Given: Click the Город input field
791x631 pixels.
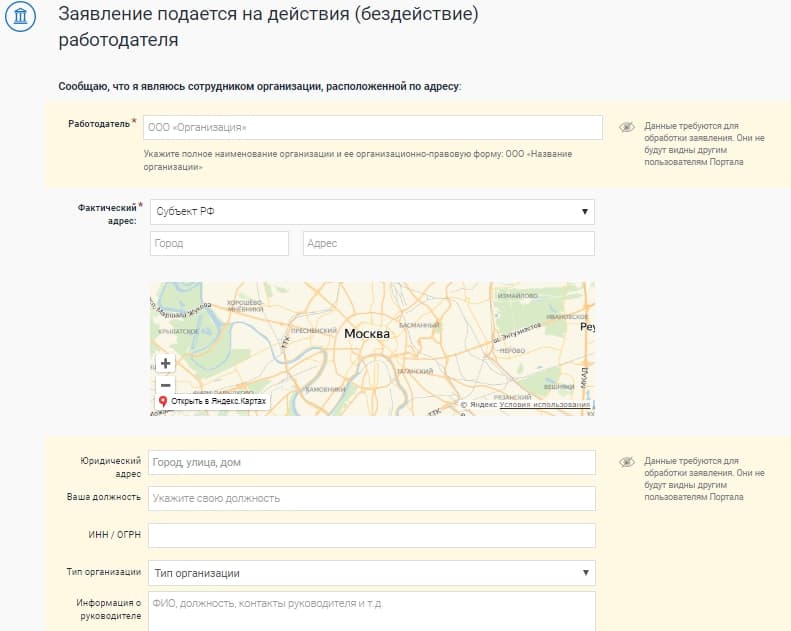Looking at the screenshot, I should pos(219,243).
